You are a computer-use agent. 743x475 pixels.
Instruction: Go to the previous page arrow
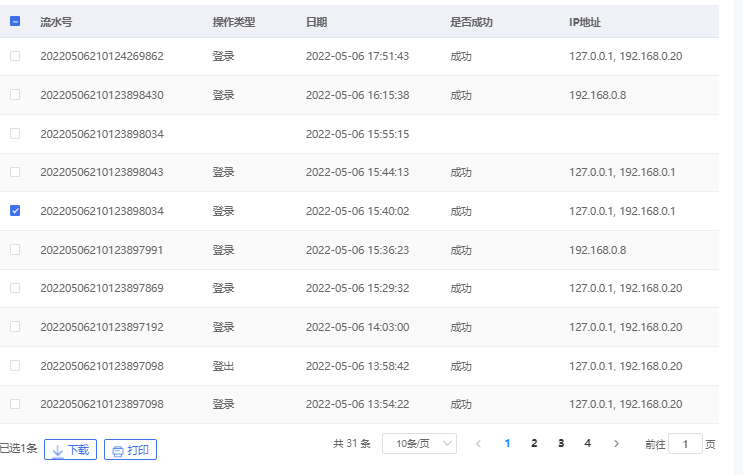(x=479, y=443)
